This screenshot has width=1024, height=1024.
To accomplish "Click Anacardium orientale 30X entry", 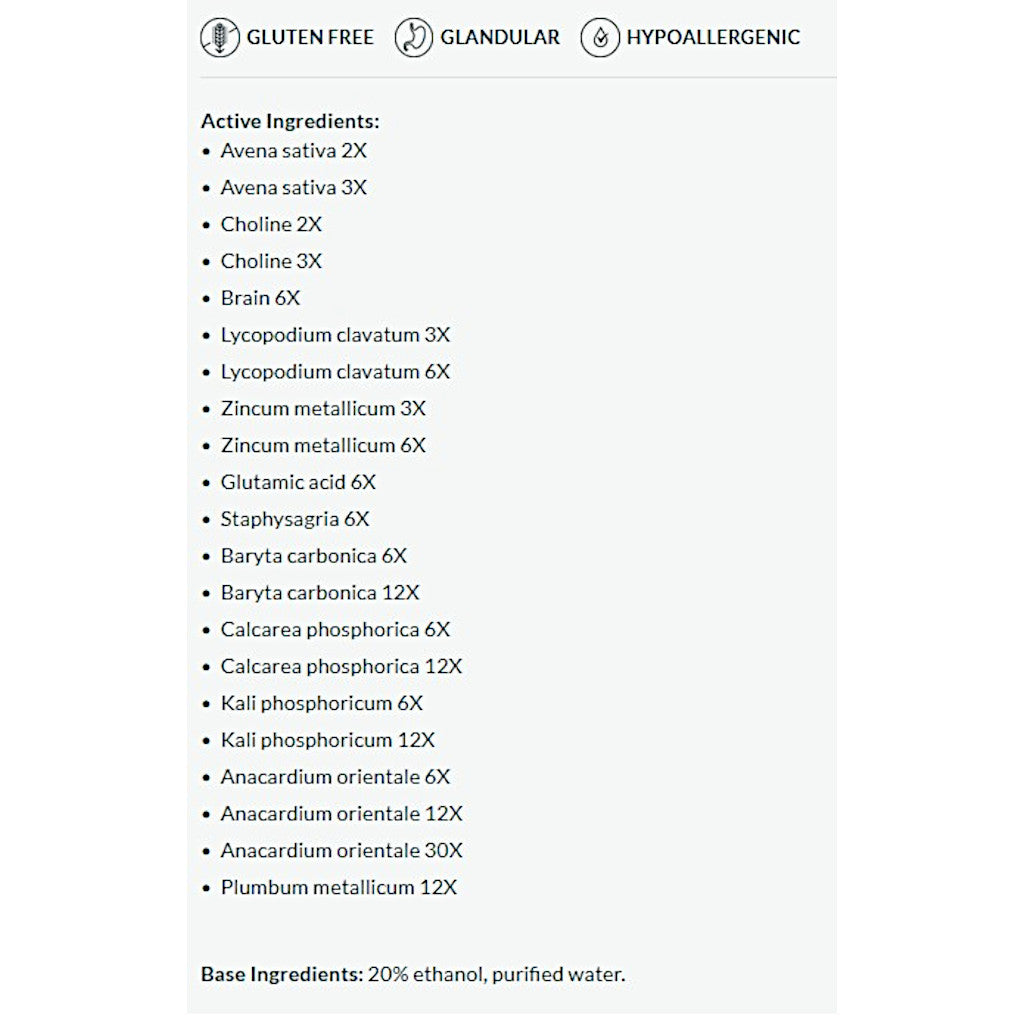I will [x=342, y=850].
